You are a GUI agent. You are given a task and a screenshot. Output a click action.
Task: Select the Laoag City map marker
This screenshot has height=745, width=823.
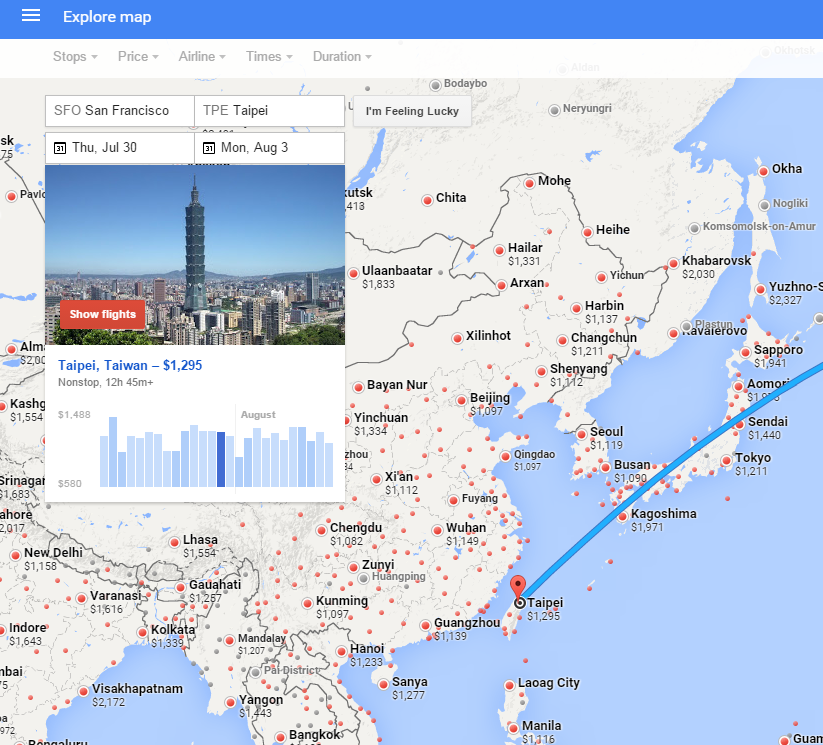(x=509, y=685)
